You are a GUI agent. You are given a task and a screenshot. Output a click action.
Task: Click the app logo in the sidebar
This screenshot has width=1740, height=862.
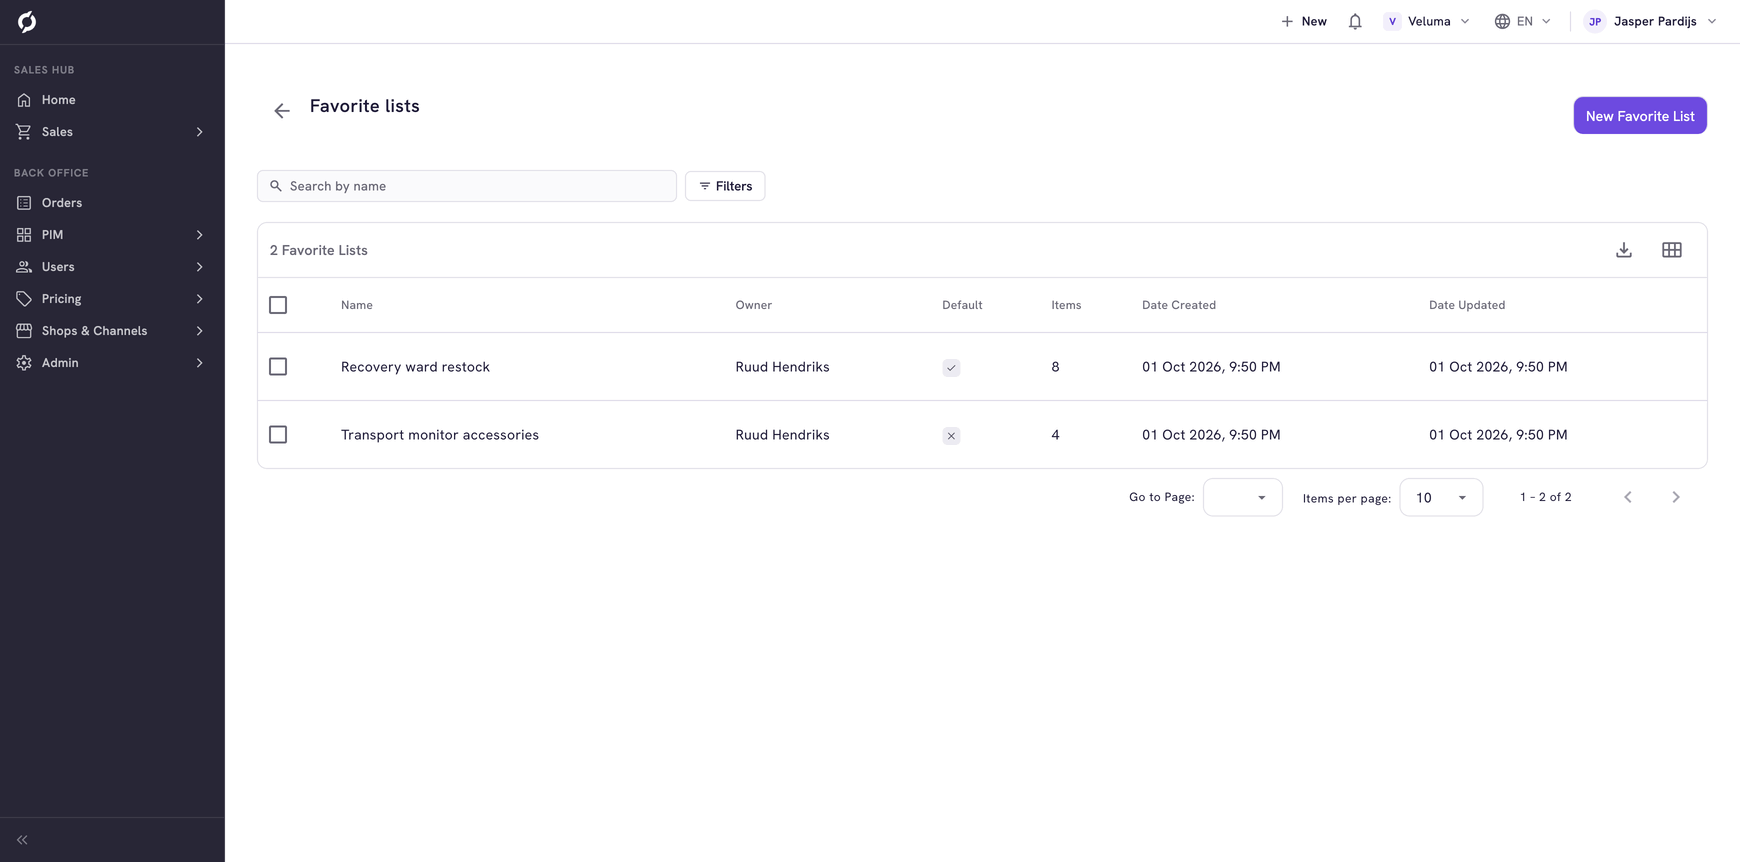pyautogui.click(x=27, y=21)
